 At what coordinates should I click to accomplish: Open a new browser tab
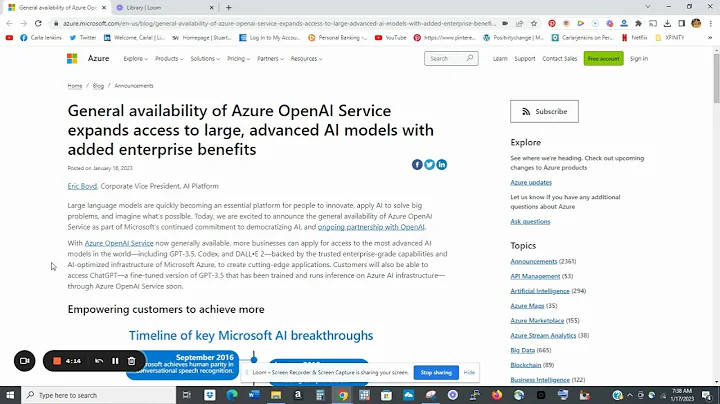click(228, 7)
